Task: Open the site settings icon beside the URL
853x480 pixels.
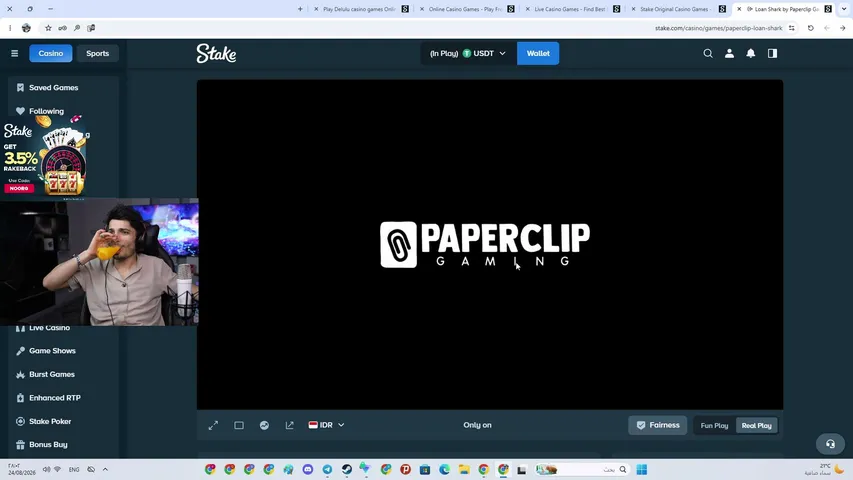Action: pyautogui.click(x=792, y=28)
